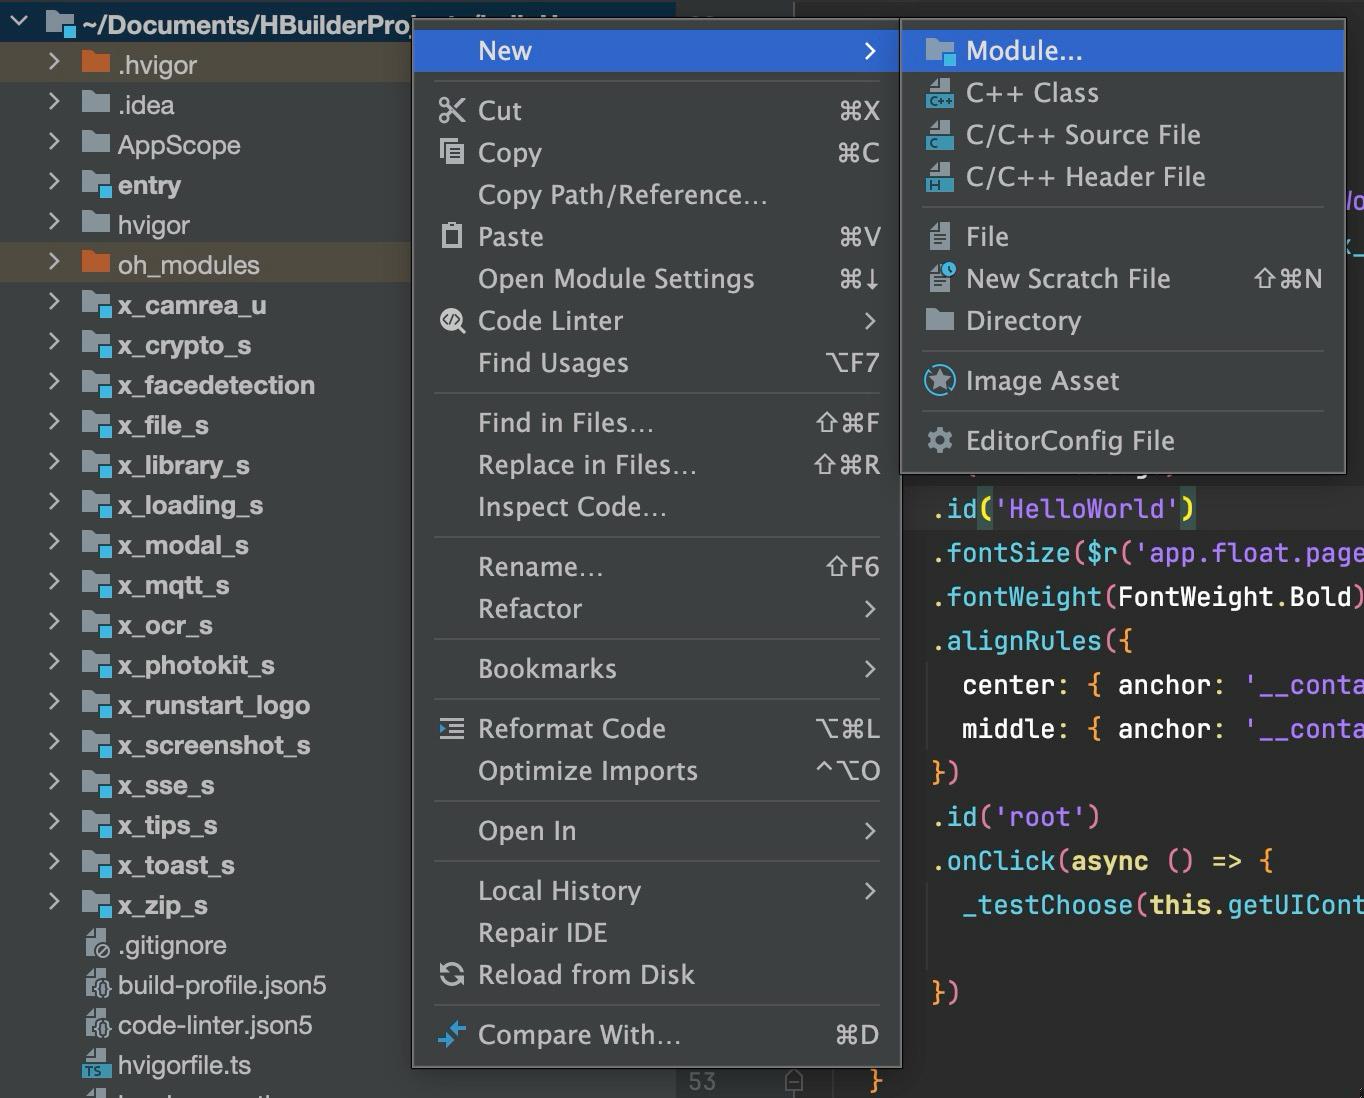Click the Image Asset star icon
The image size is (1364, 1098).
pos(939,381)
